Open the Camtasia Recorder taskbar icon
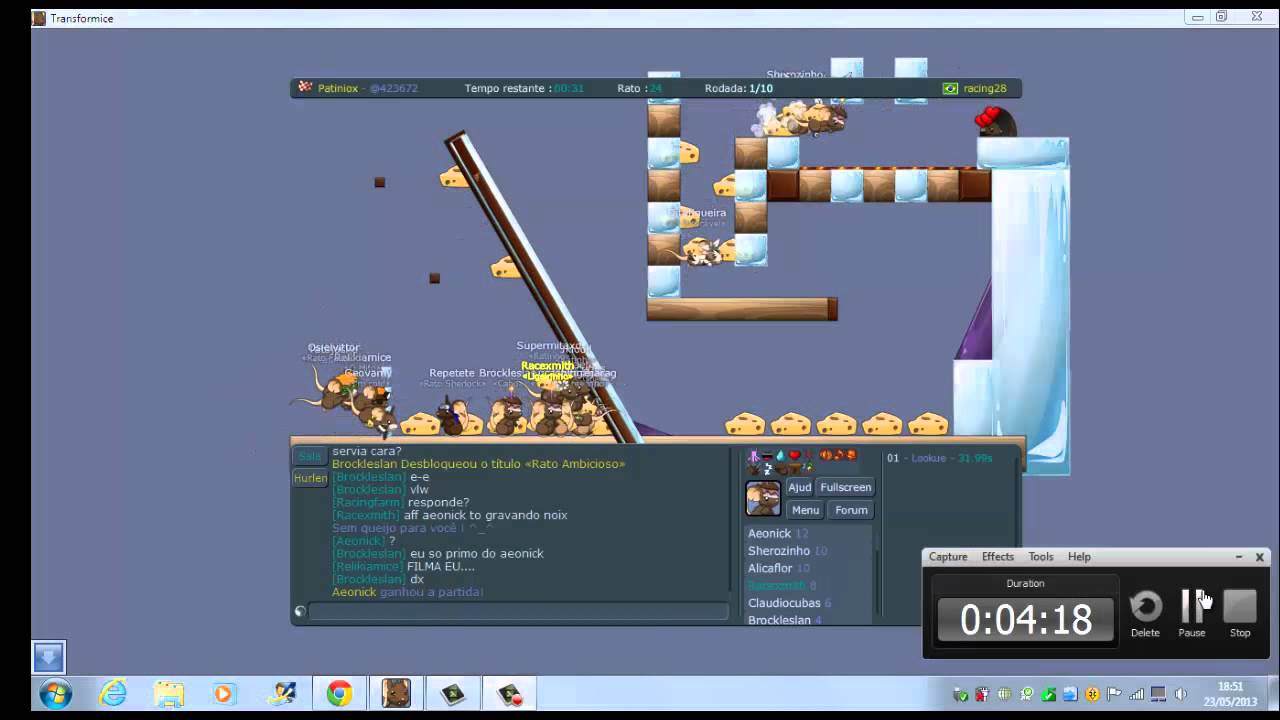This screenshot has height=720, width=1280. 511,693
